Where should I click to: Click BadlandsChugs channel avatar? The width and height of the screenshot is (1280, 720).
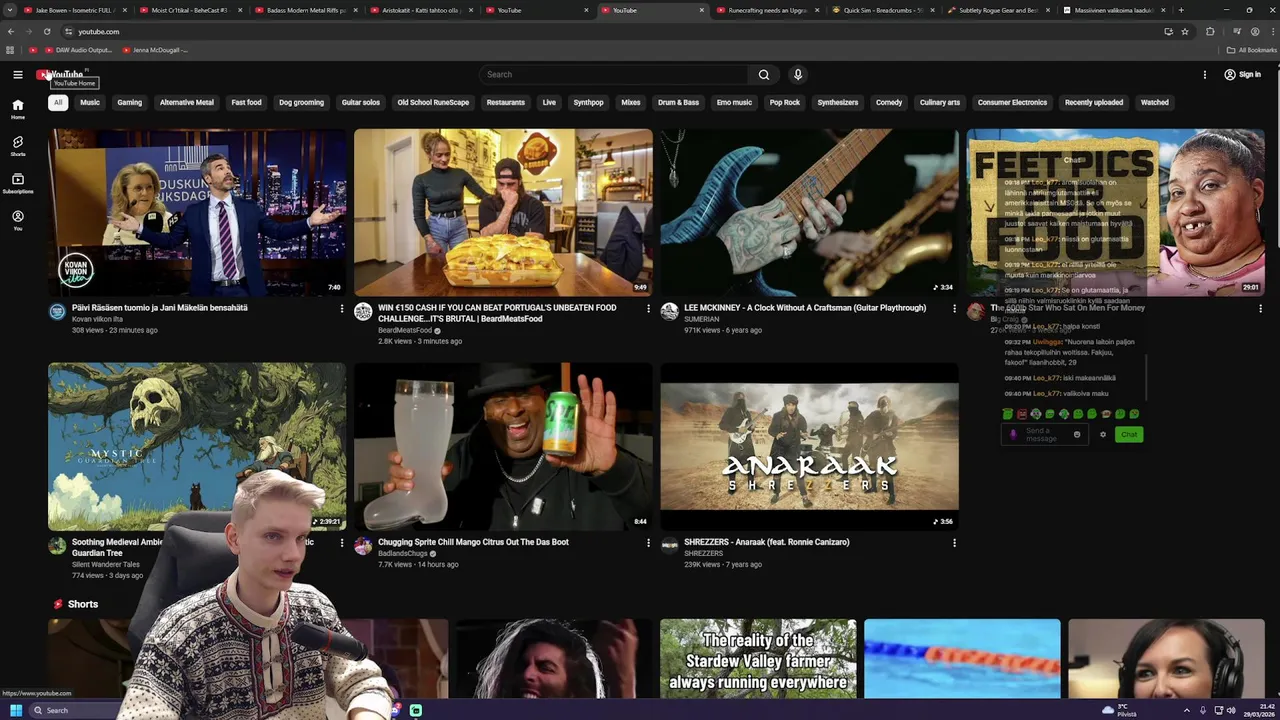coord(363,546)
